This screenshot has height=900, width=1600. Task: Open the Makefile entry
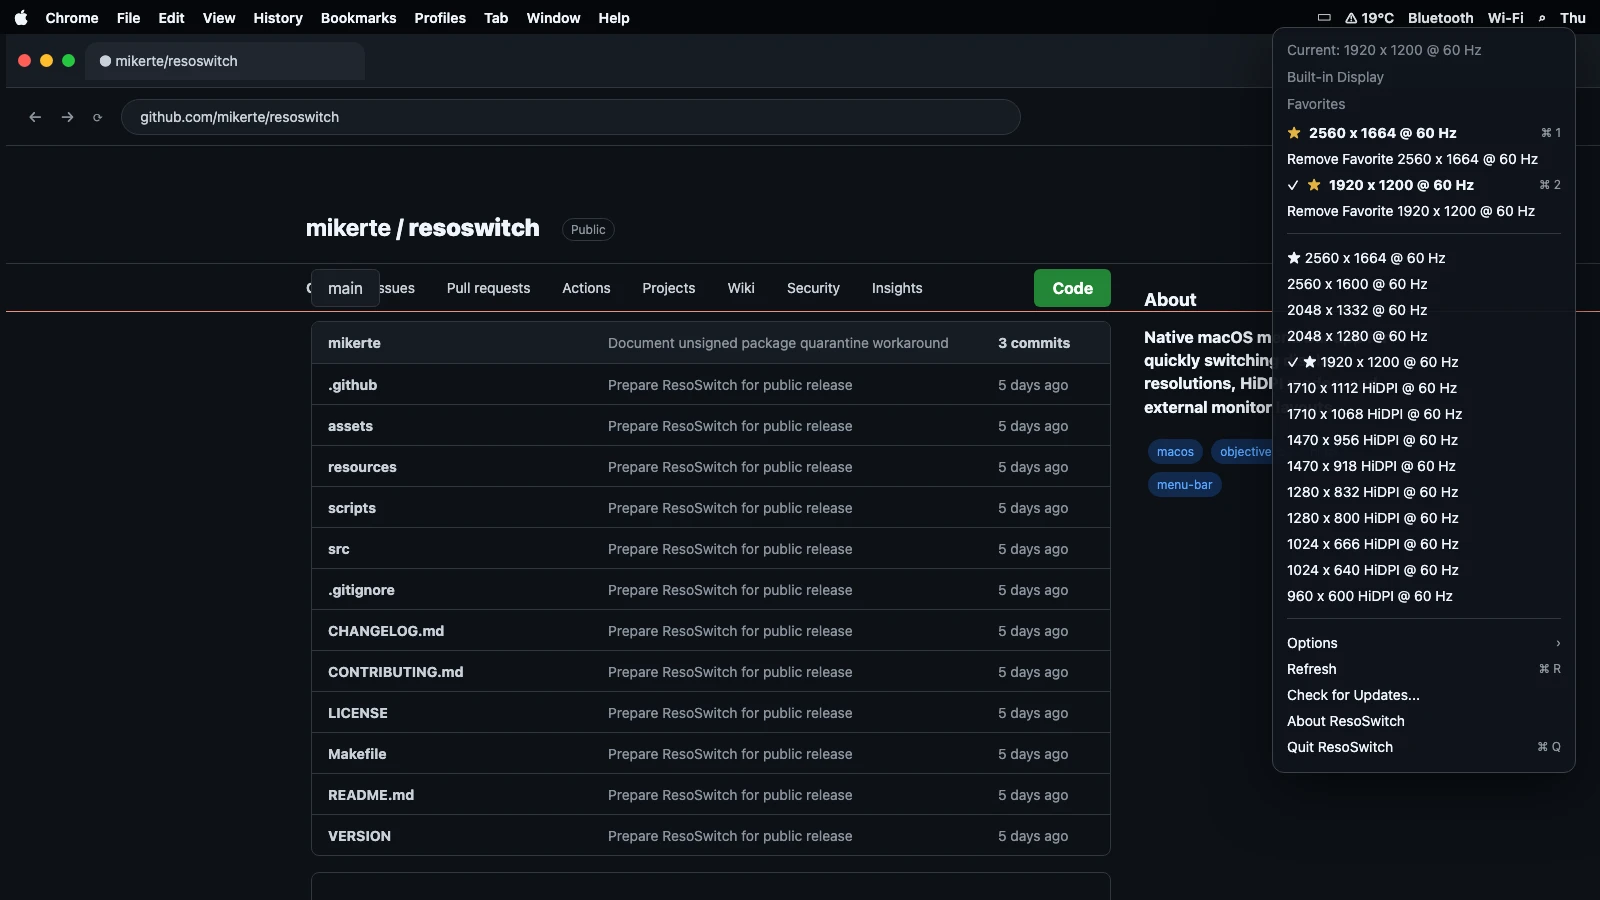click(357, 754)
